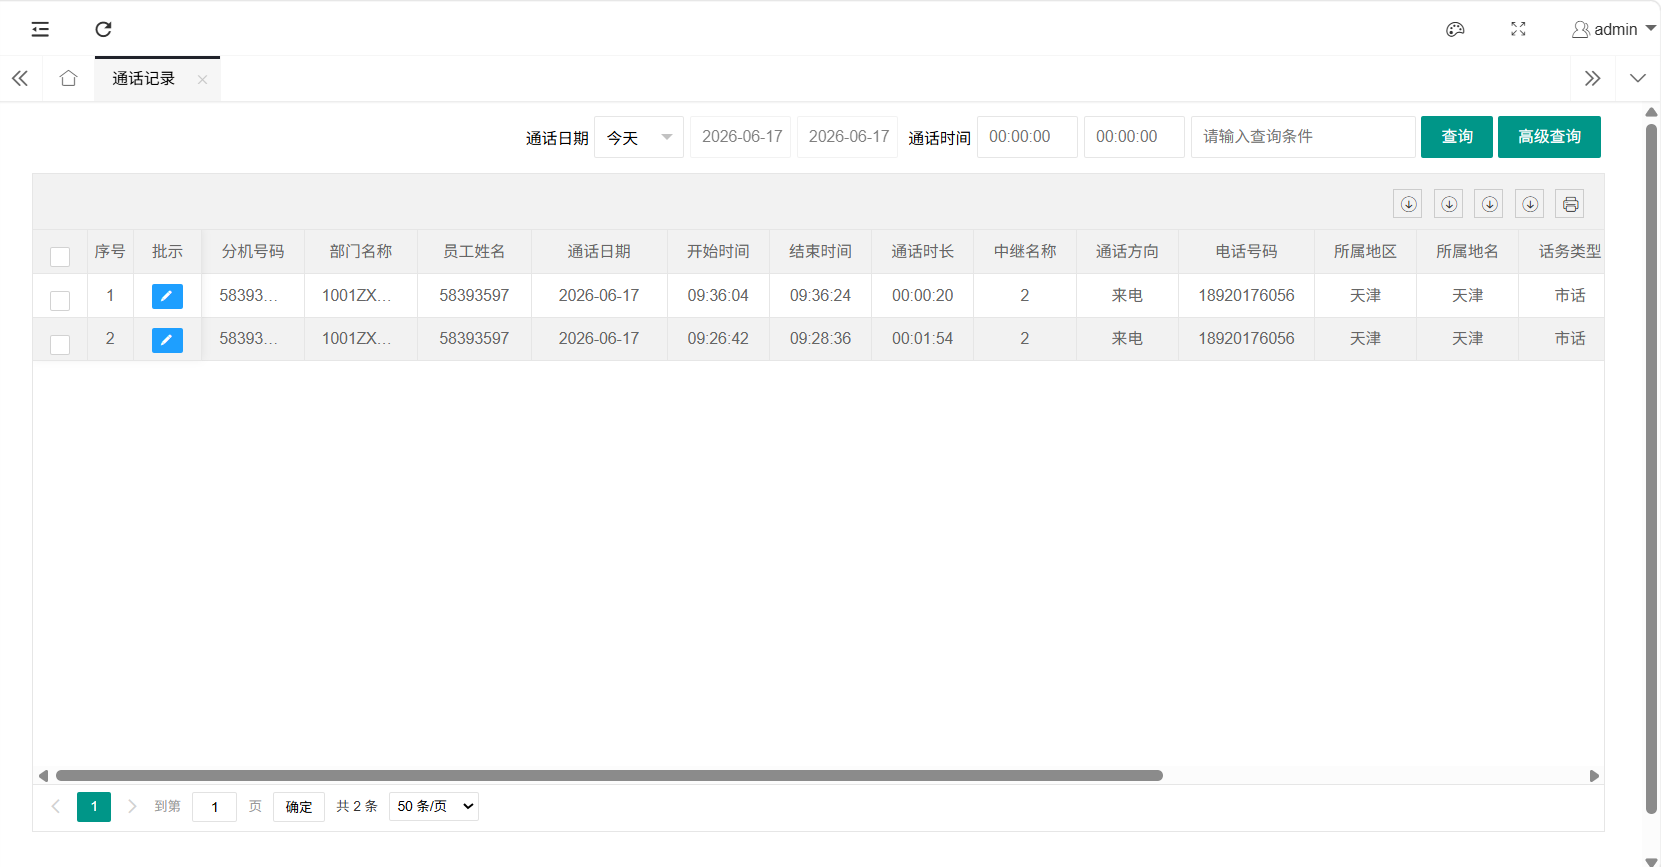Click the 确定 pagination button

pos(299,807)
